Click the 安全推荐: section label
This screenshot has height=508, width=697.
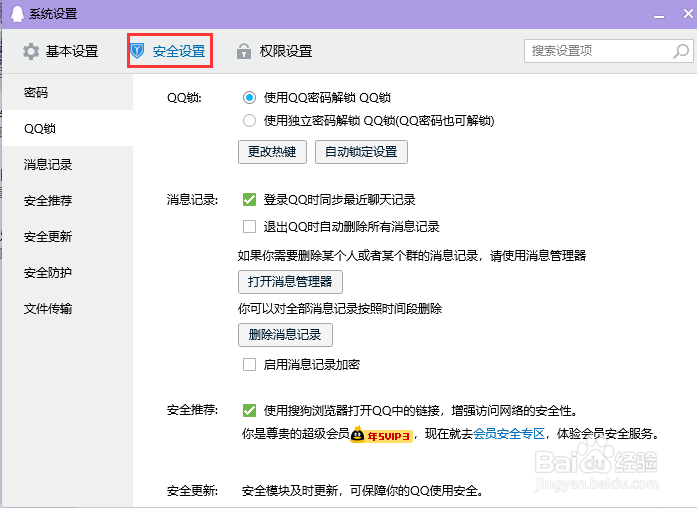[x=192, y=410]
